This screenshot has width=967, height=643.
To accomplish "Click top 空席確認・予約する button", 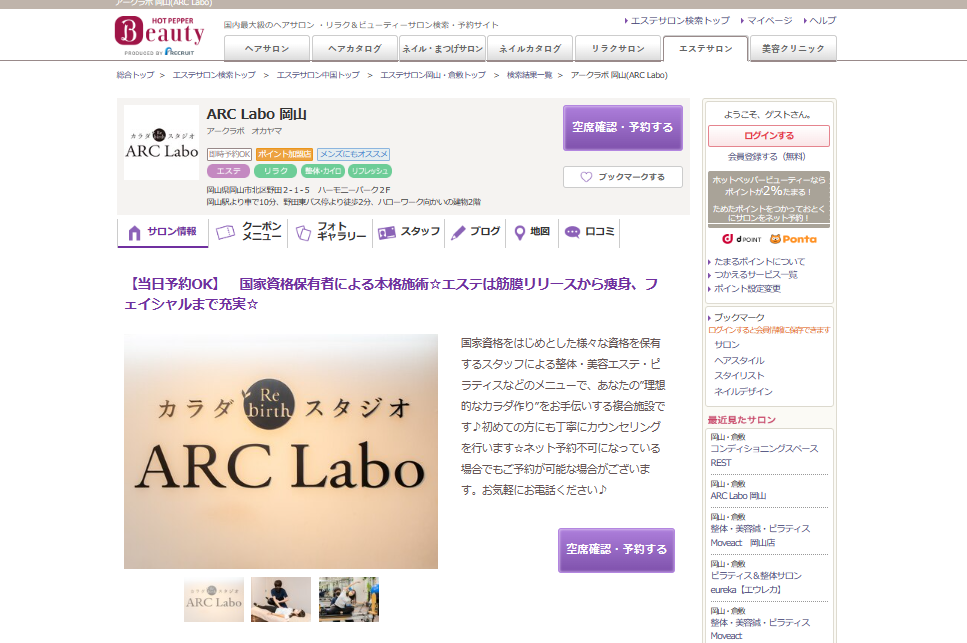I will click(622, 128).
